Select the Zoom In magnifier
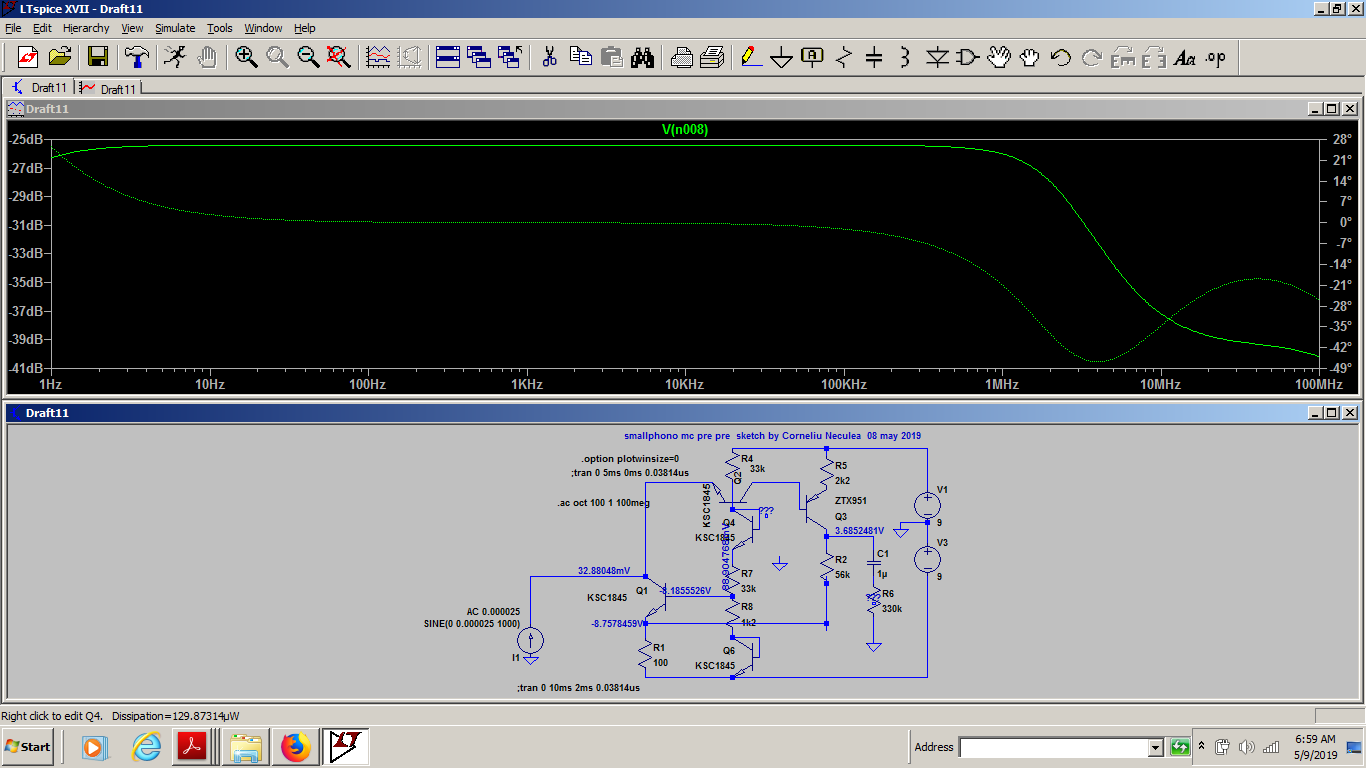 246,57
